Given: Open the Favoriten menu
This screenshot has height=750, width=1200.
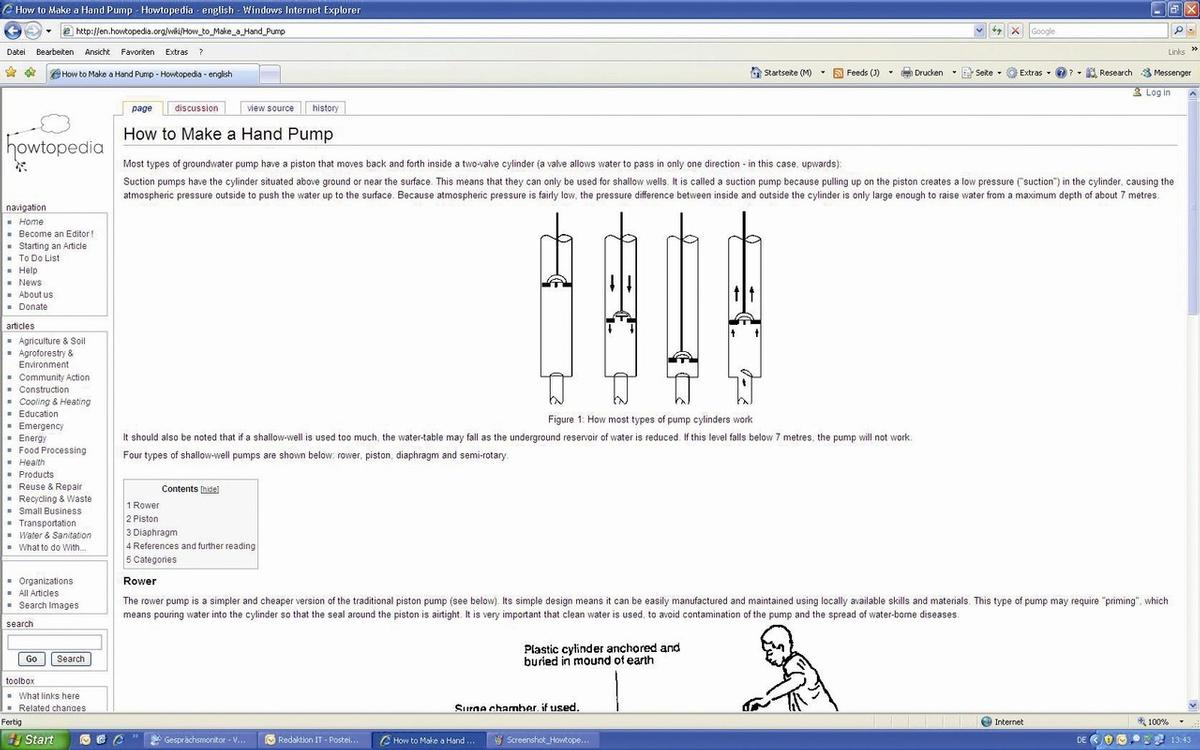Looking at the screenshot, I should [138, 52].
